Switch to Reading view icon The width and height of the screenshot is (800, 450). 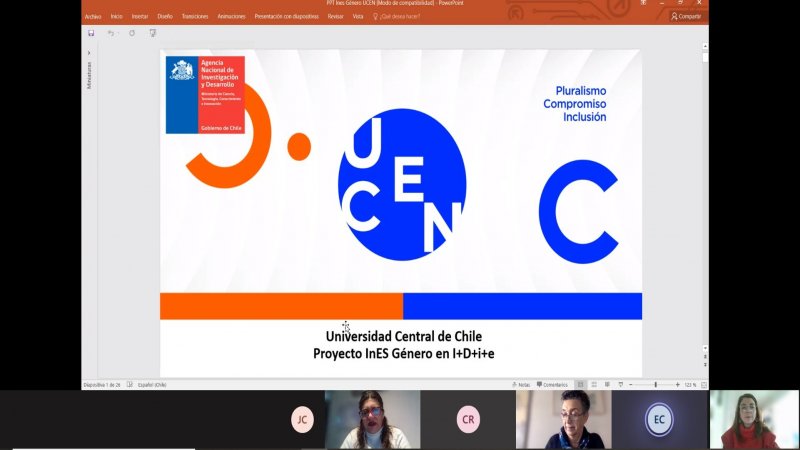(x=607, y=385)
